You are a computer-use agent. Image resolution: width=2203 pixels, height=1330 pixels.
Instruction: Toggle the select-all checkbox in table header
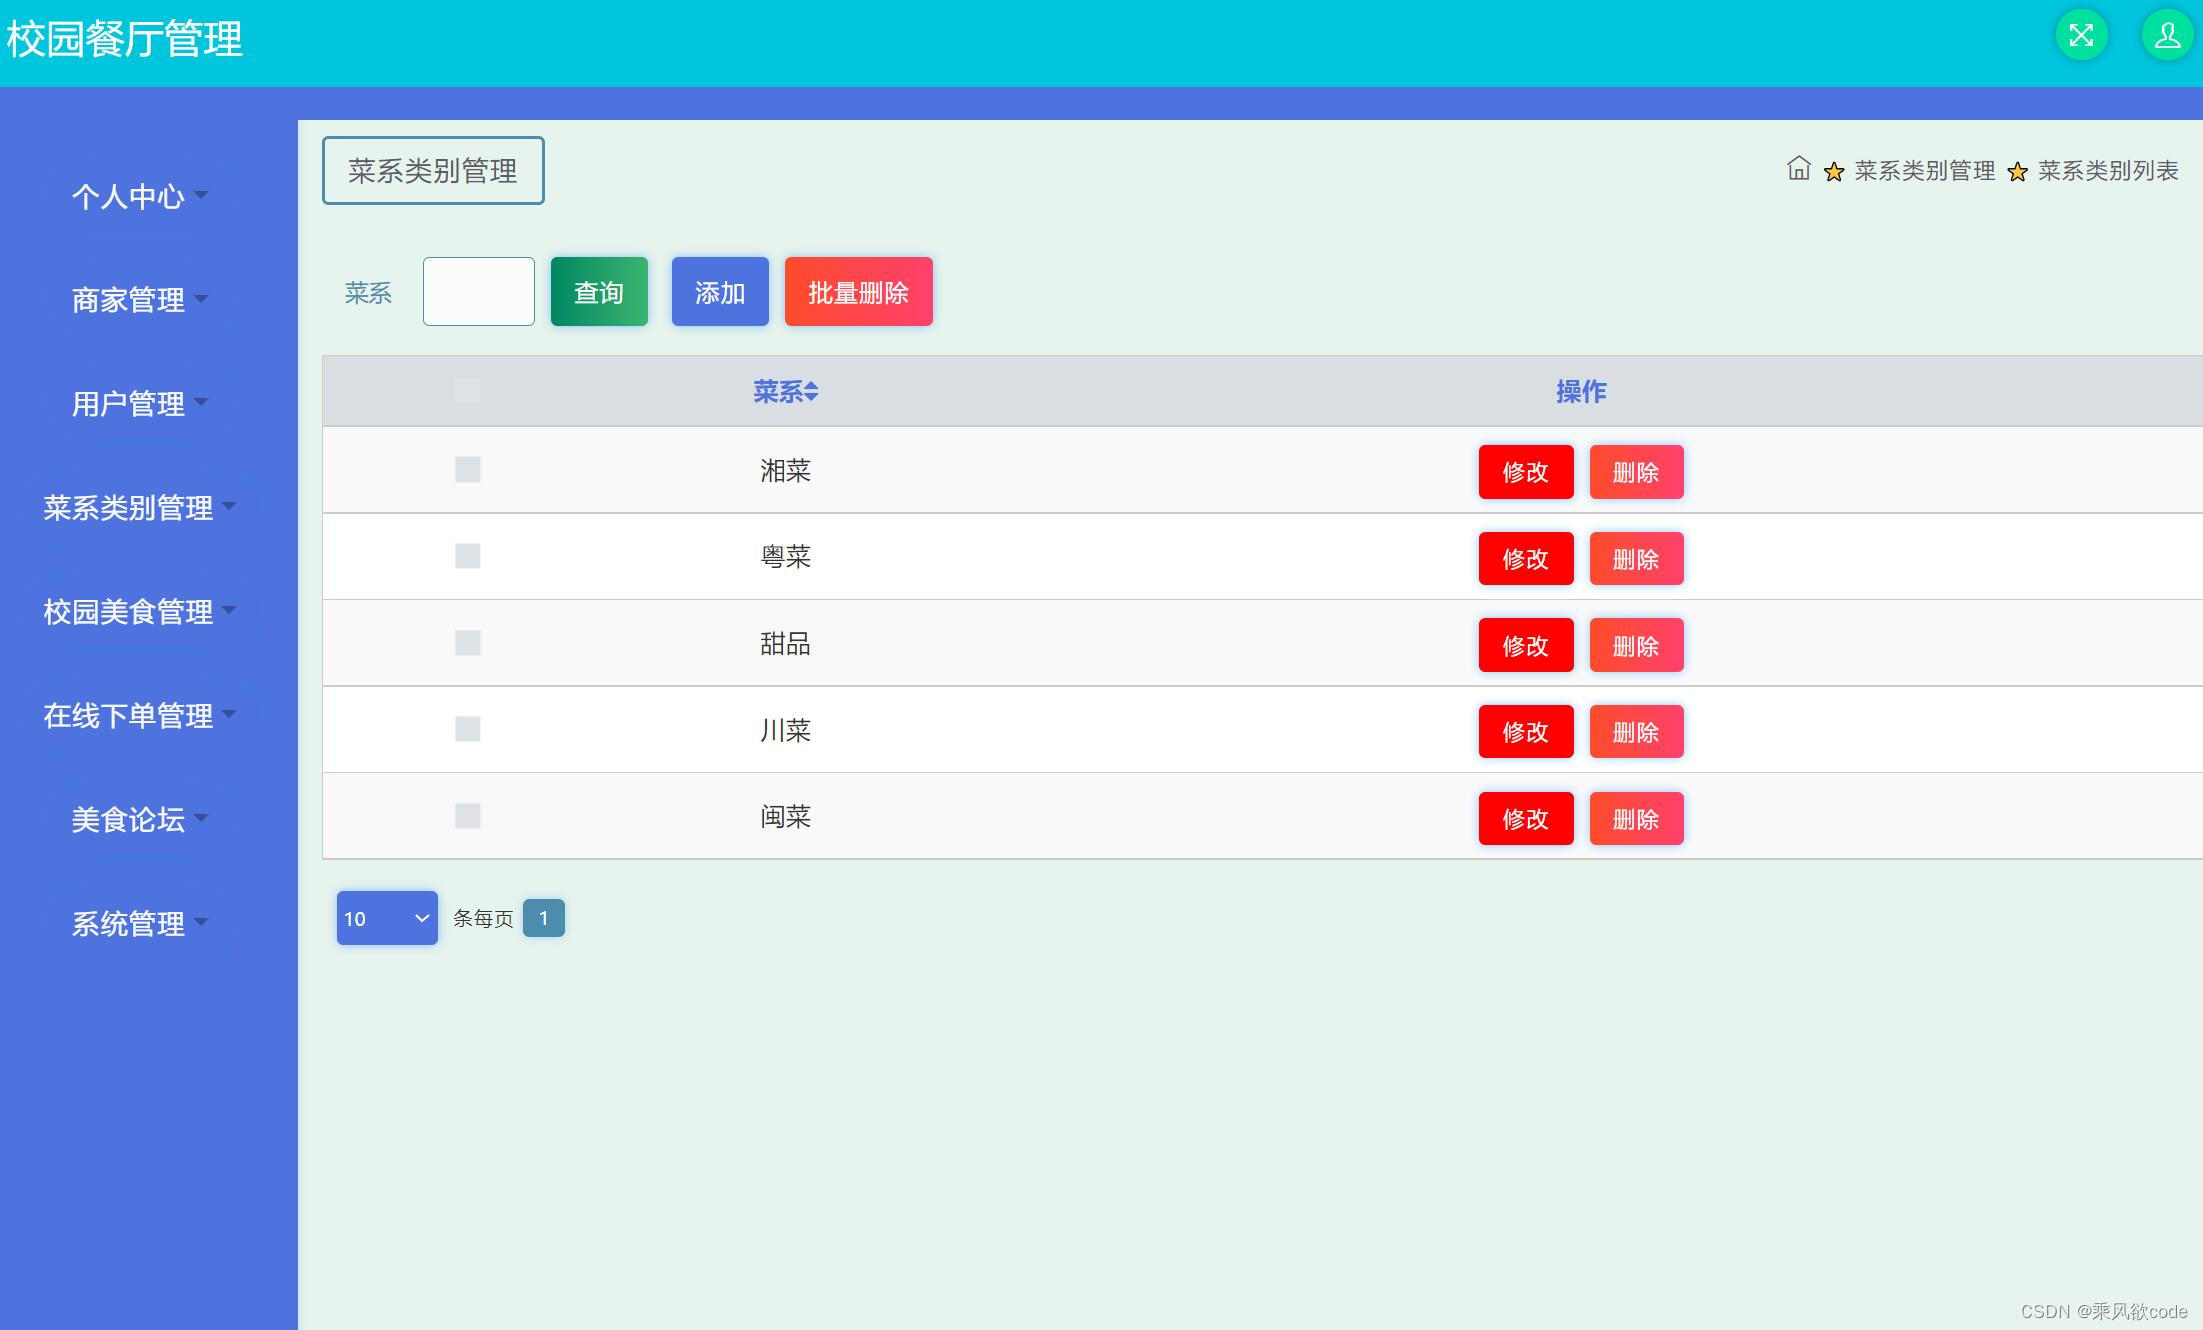tap(467, 391)
